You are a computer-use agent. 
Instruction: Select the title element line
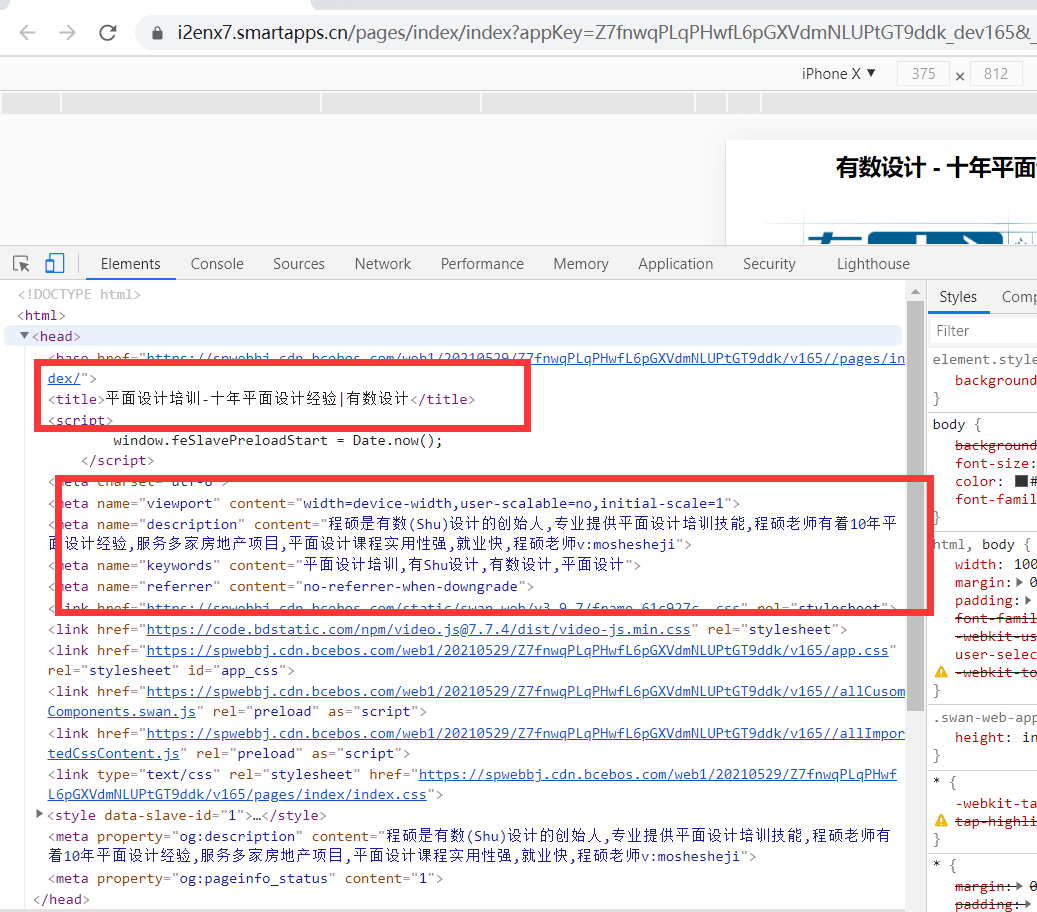pos(261,399)
